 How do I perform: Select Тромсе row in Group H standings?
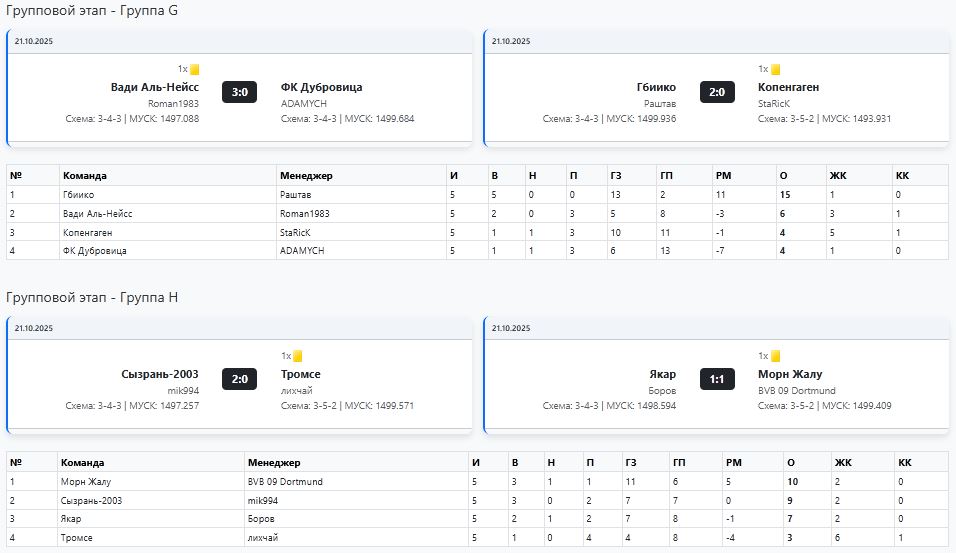pyautogui.click(x=77, y=538)
